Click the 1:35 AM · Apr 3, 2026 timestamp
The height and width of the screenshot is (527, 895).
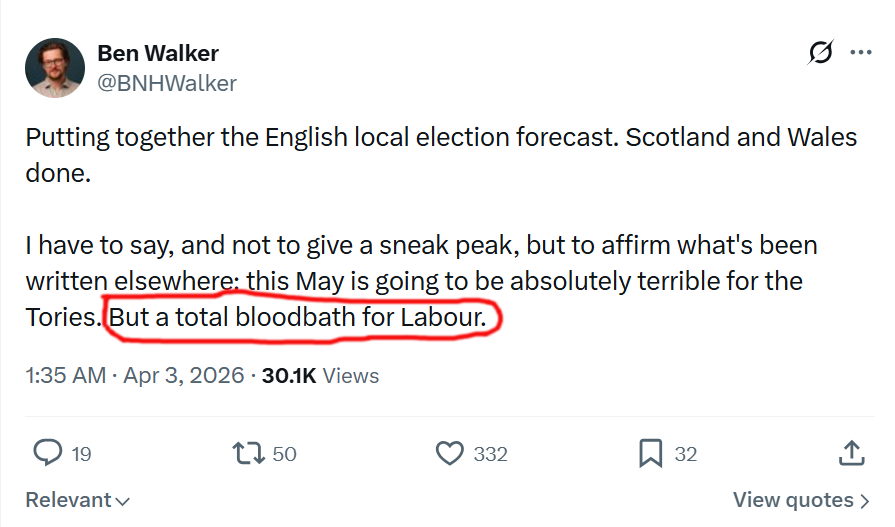click(x=135, y=376)
